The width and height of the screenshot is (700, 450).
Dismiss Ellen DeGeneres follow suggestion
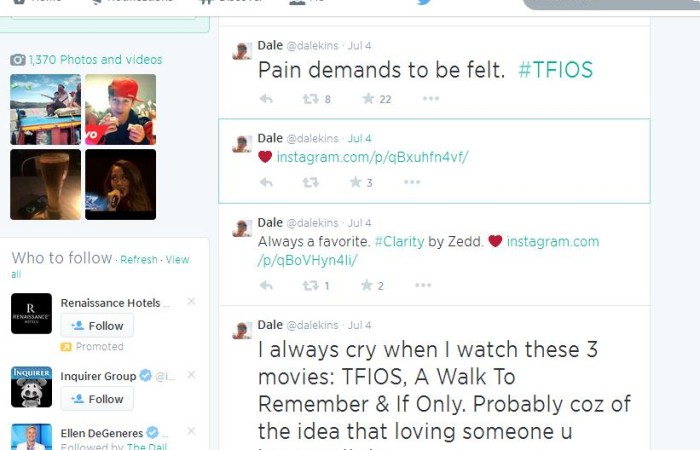click(192, 431)
